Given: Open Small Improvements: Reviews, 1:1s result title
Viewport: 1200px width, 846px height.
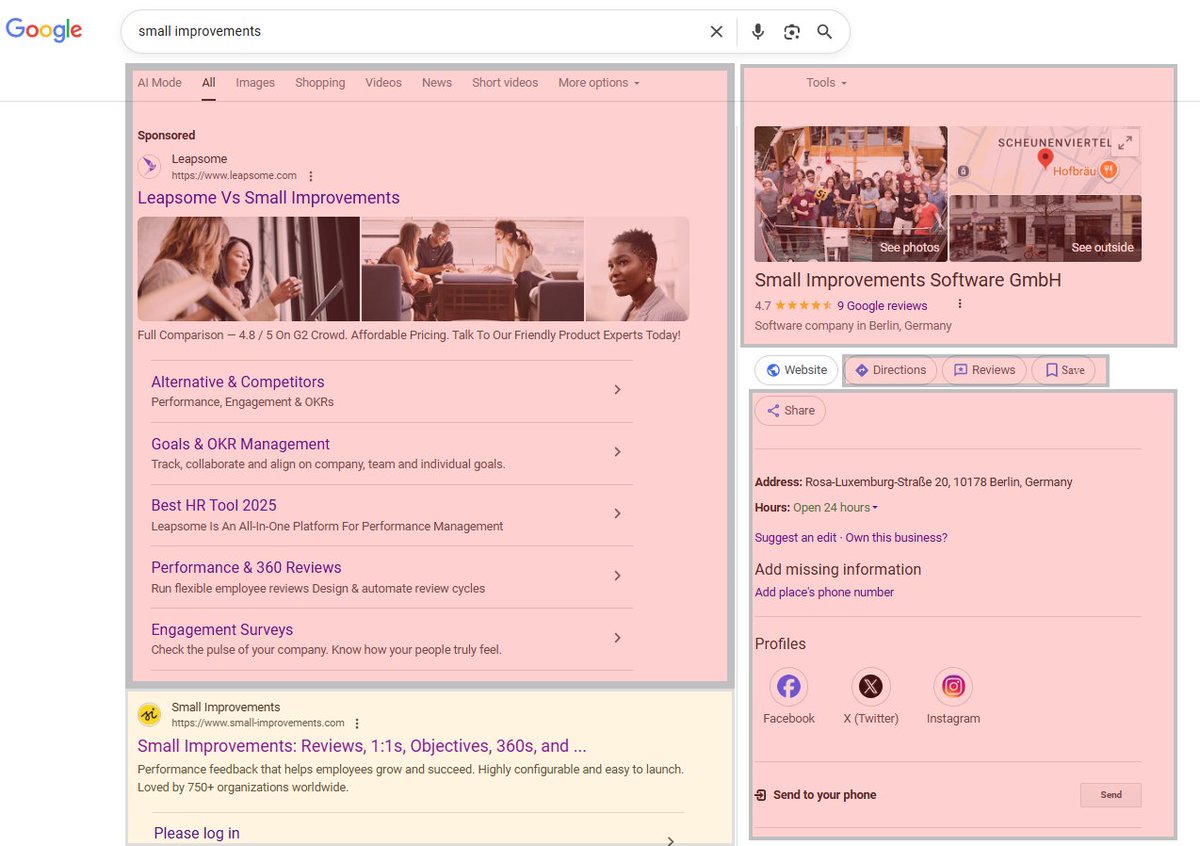Looking at the screenshot, I should click(362, 746).
